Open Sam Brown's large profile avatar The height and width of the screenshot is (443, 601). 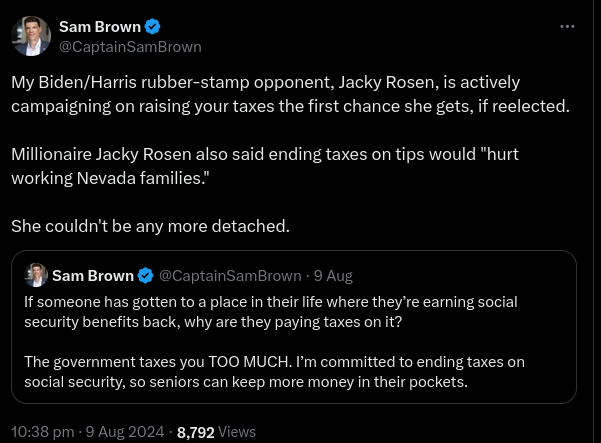click(x=31, y=36)
